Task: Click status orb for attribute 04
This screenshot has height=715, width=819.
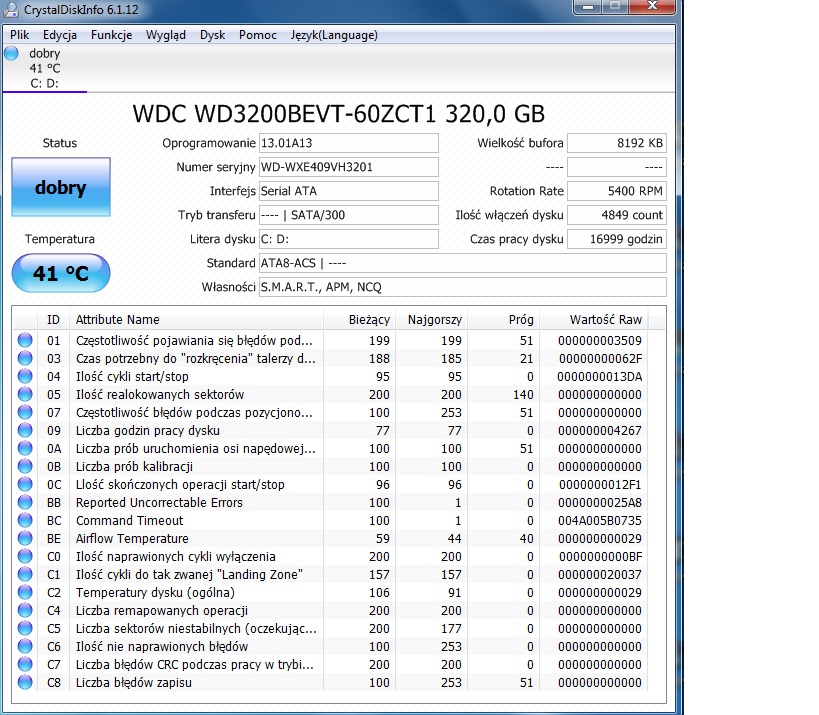Action: tap(25, 377)
